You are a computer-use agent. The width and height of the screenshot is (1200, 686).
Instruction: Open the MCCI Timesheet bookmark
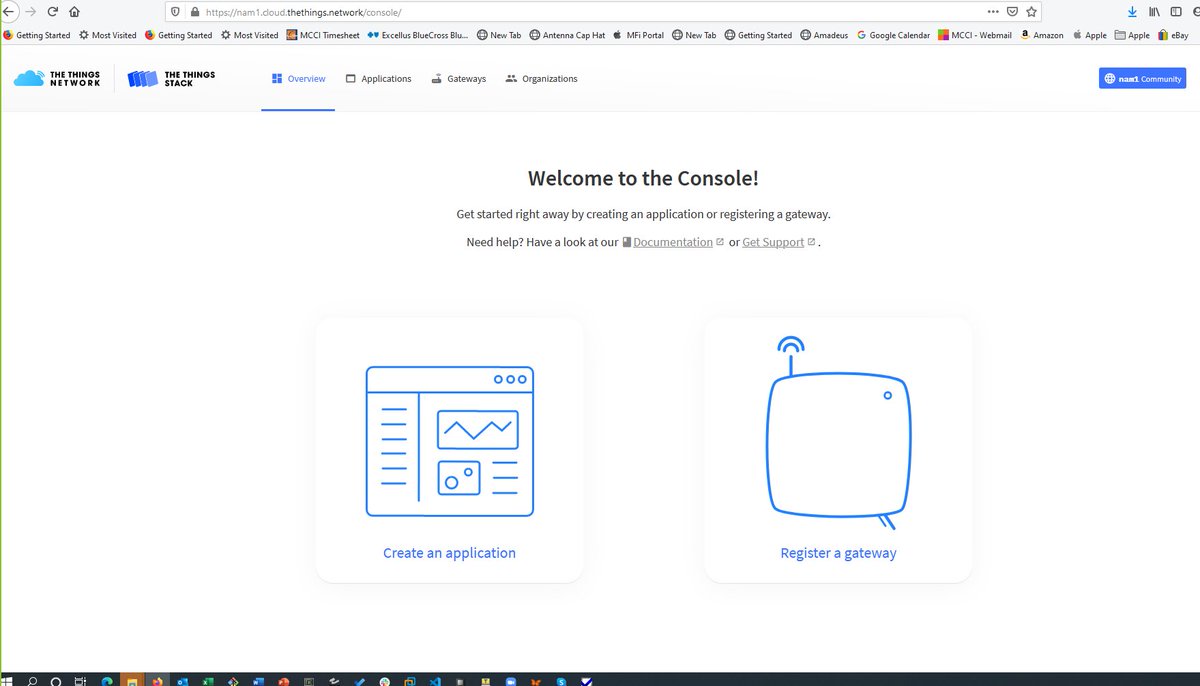(322, 35)
